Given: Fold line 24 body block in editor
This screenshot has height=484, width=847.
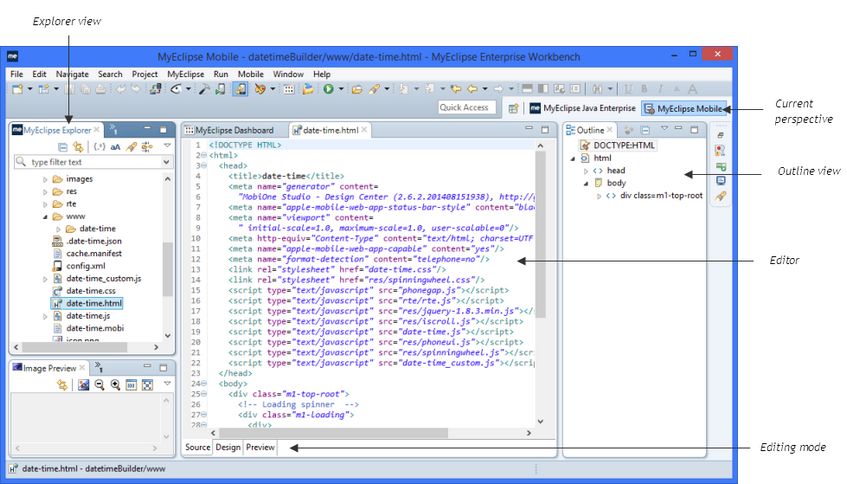Looking at the screenshot, I should pyautogui.click(x=204, y=384).
